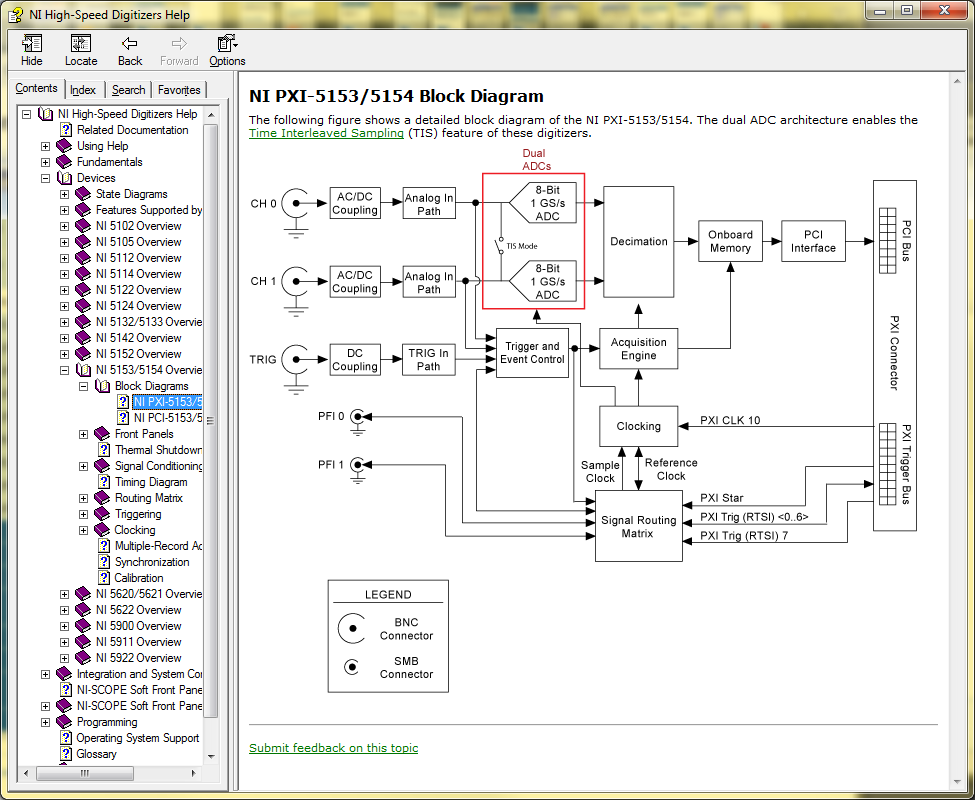Click Submit feedback on this topic link
The height and width of the screenshot is (800, 975).
[x=333, y=748]
